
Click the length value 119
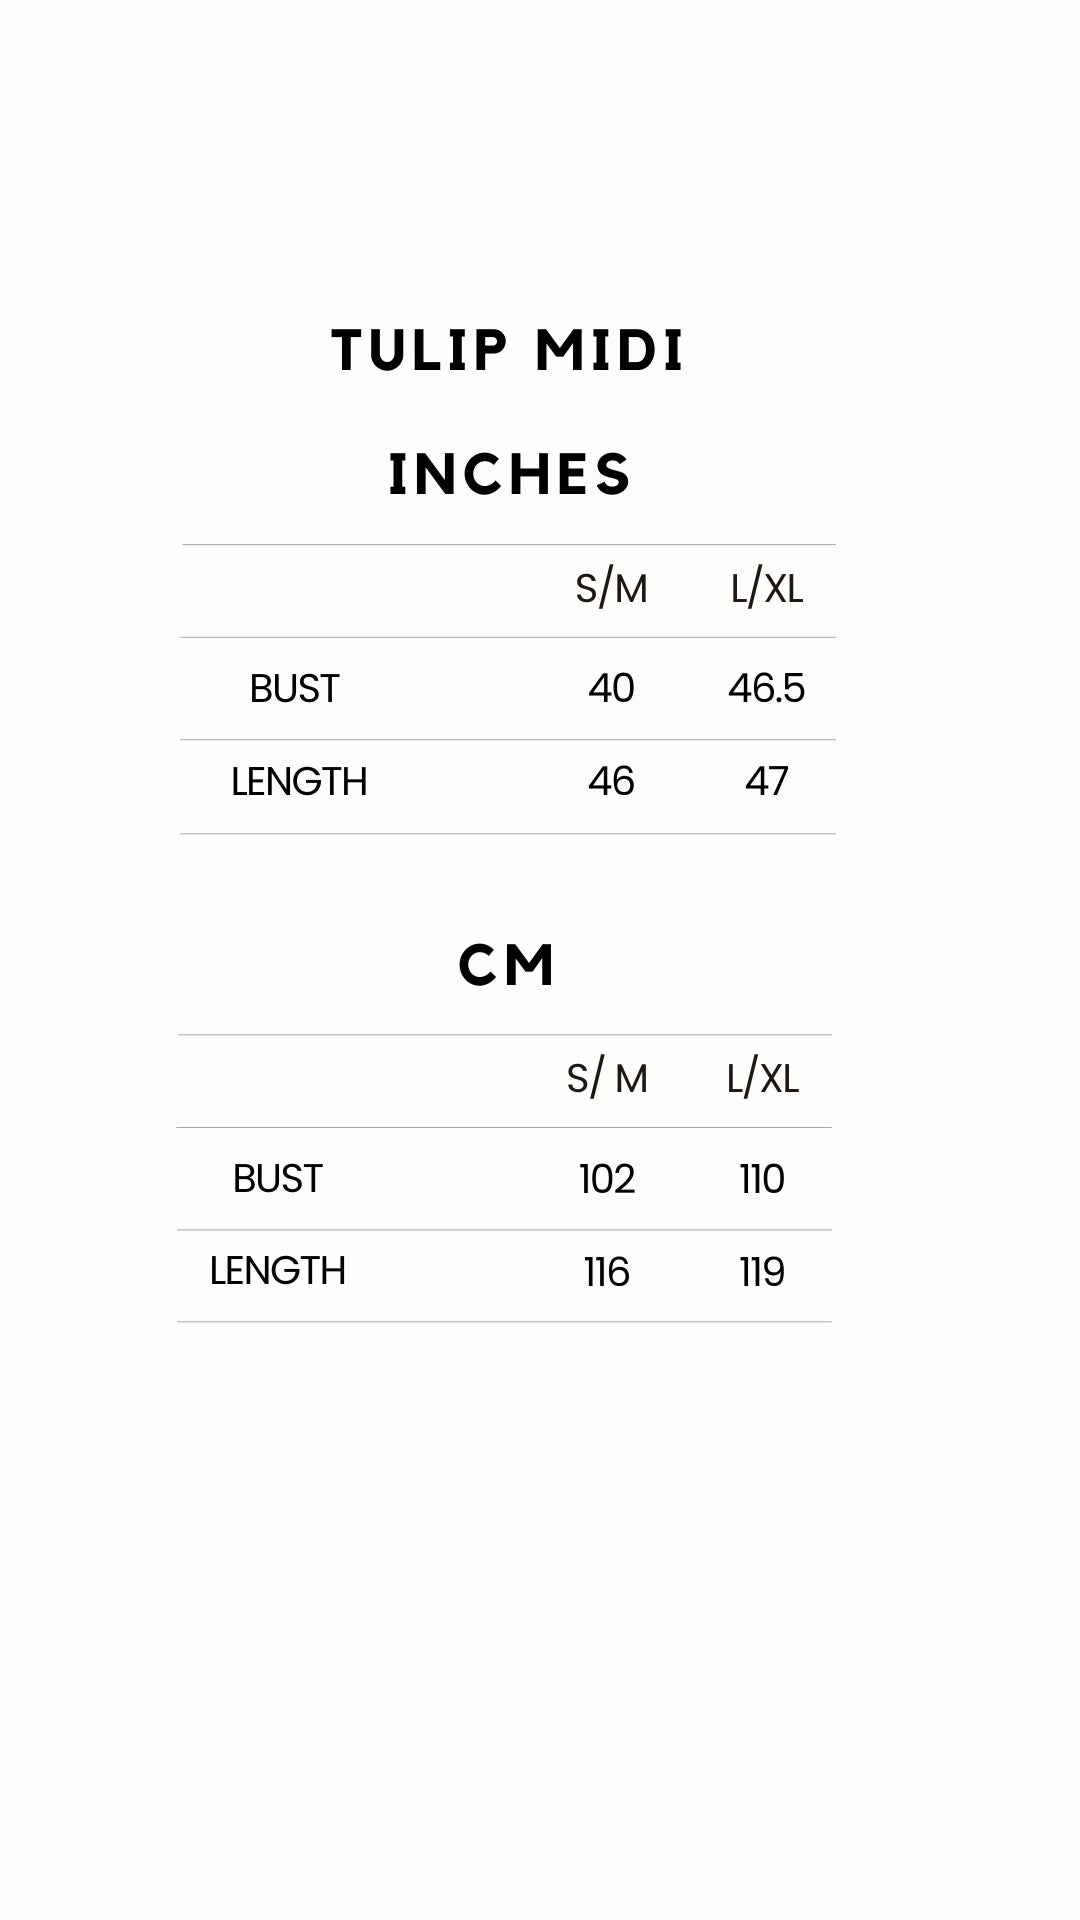pyautogui.click(x=762, y=1272)
